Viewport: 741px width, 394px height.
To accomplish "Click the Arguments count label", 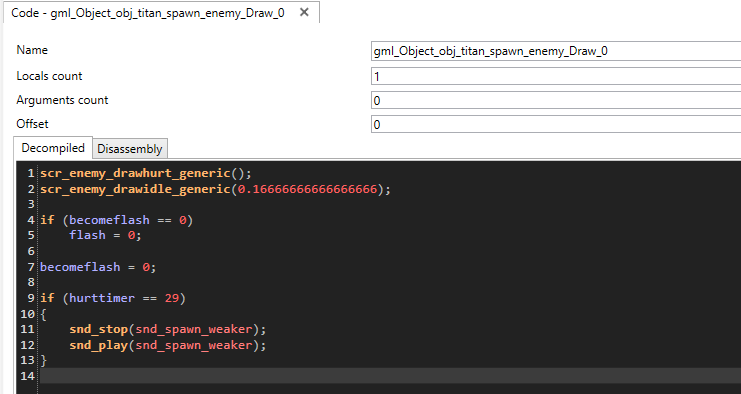I will (62, 100).
